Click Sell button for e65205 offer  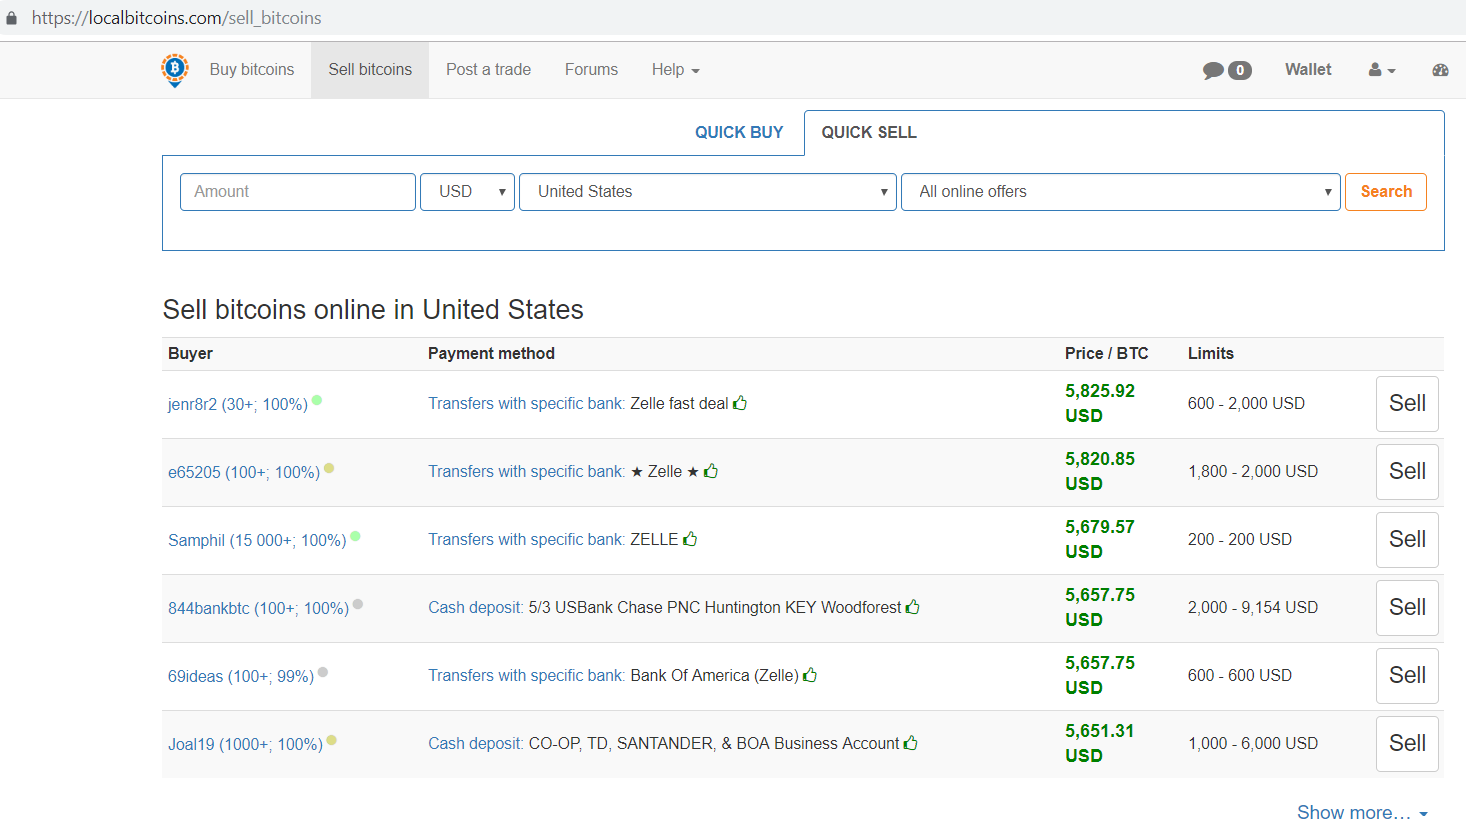pos(1407,472)
